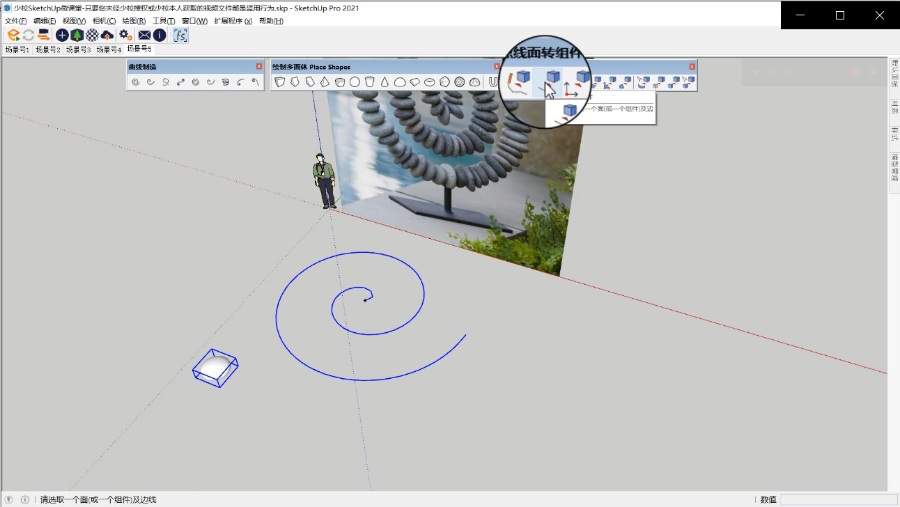Select the pyramid shape in Place Shapes
This screenshot has width=900, height=507.
pyautogui.click(x=325, y=82)
